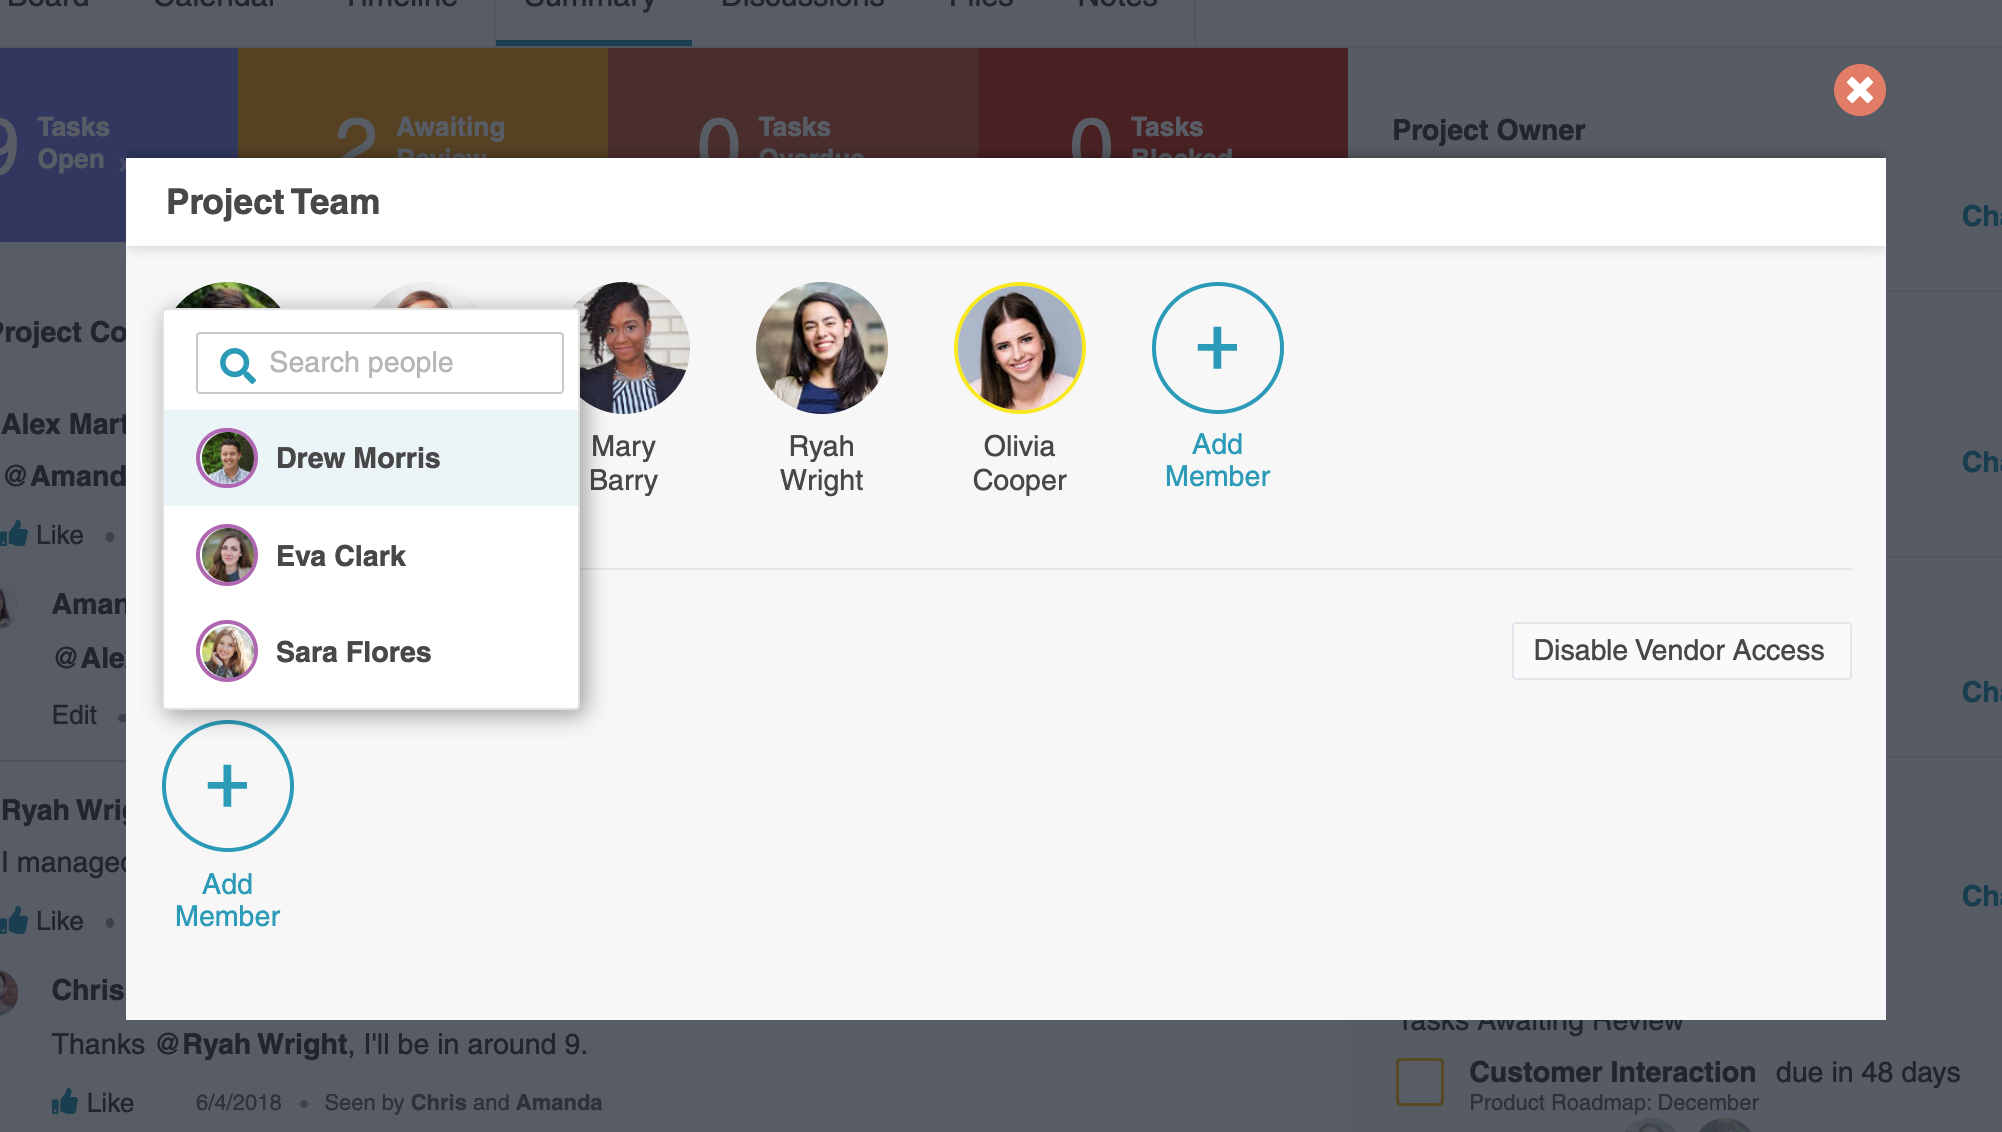Click the top row Add Member plus icon

click(x=1217, y=348)
